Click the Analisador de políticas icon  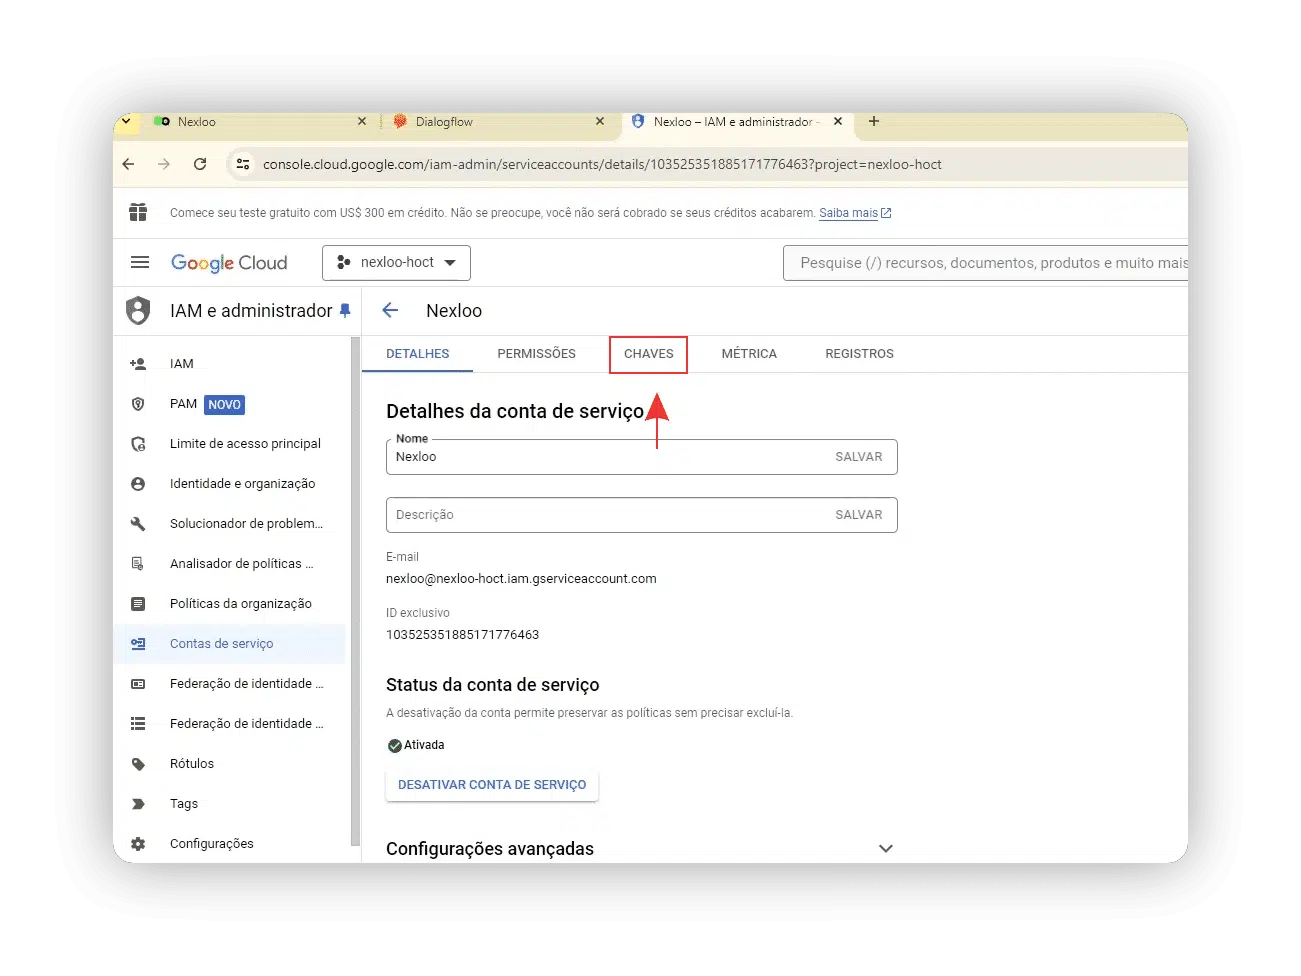[x=138, y=564]
